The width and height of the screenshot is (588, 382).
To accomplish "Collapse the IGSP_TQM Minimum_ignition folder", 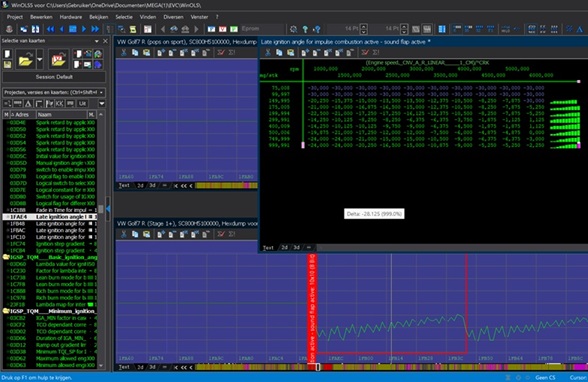I will coord(6,311).
